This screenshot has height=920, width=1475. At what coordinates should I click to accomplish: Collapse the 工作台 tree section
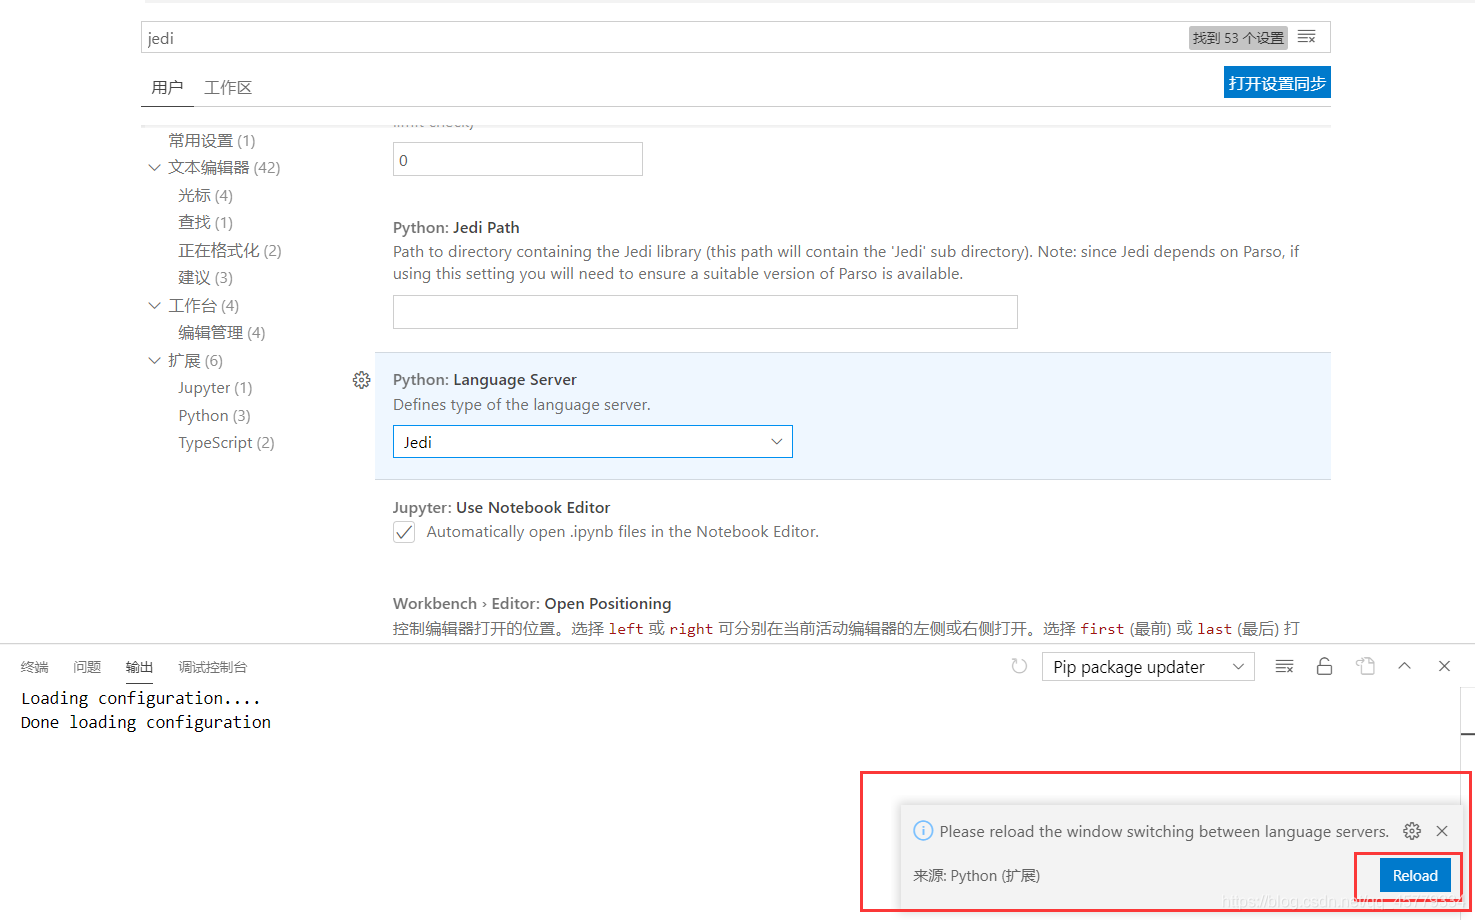tap(154, 306)
